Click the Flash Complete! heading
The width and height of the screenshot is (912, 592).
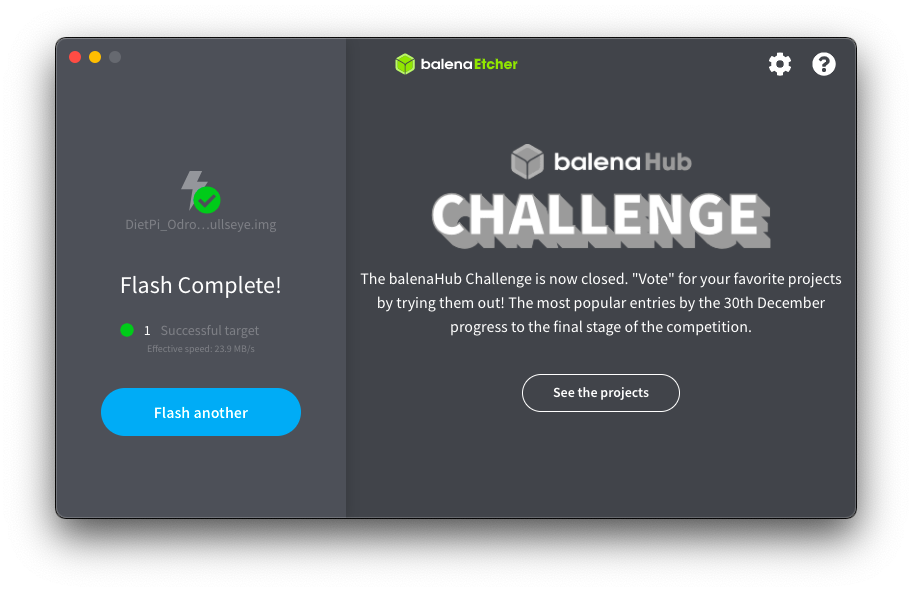coord(201,286)
